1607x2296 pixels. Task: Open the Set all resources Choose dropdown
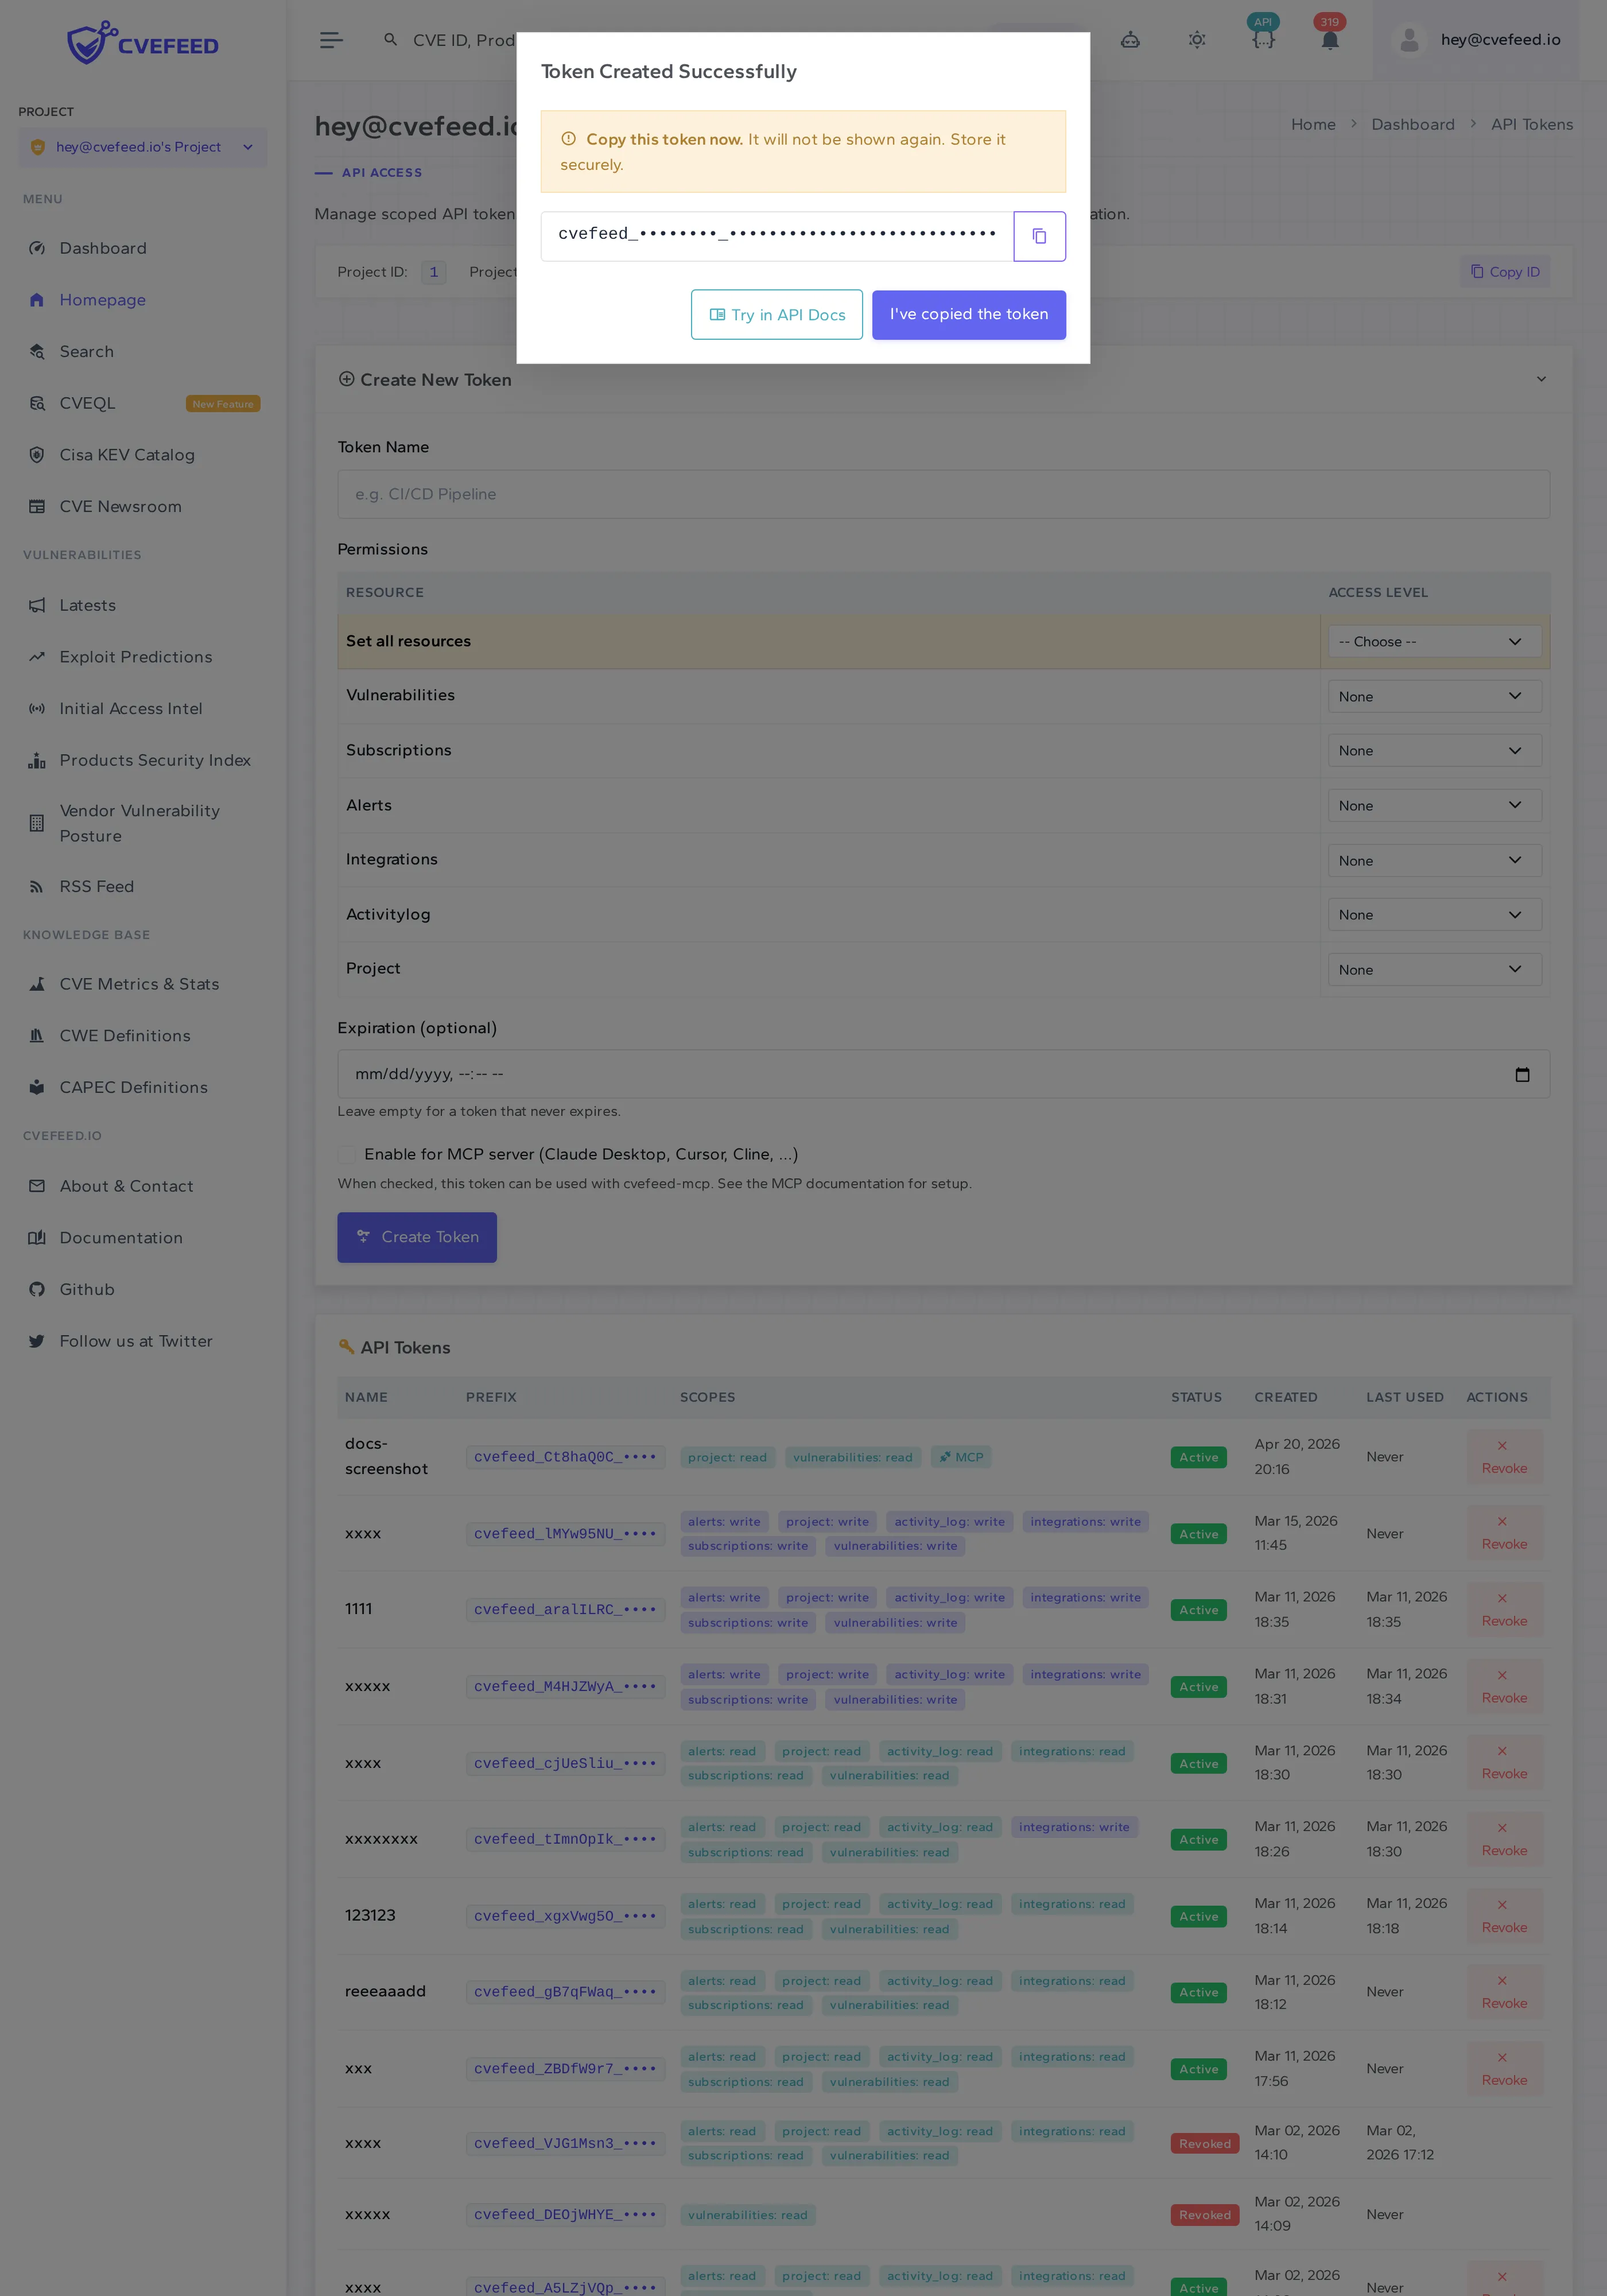(x=1434, y=642)
